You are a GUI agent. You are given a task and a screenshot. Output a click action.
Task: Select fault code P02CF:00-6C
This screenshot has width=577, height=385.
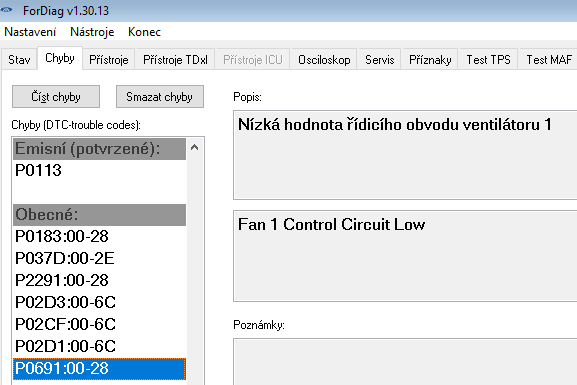pos(99,324)
